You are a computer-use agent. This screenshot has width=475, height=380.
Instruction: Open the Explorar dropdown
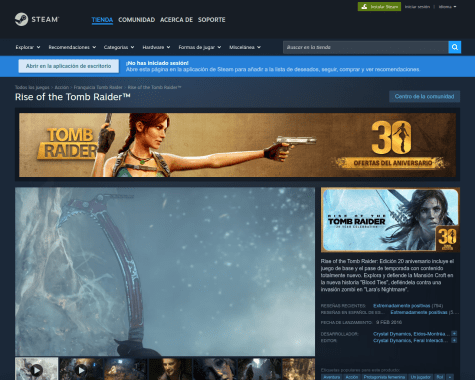pyautogui.click(x=28, y=47)
